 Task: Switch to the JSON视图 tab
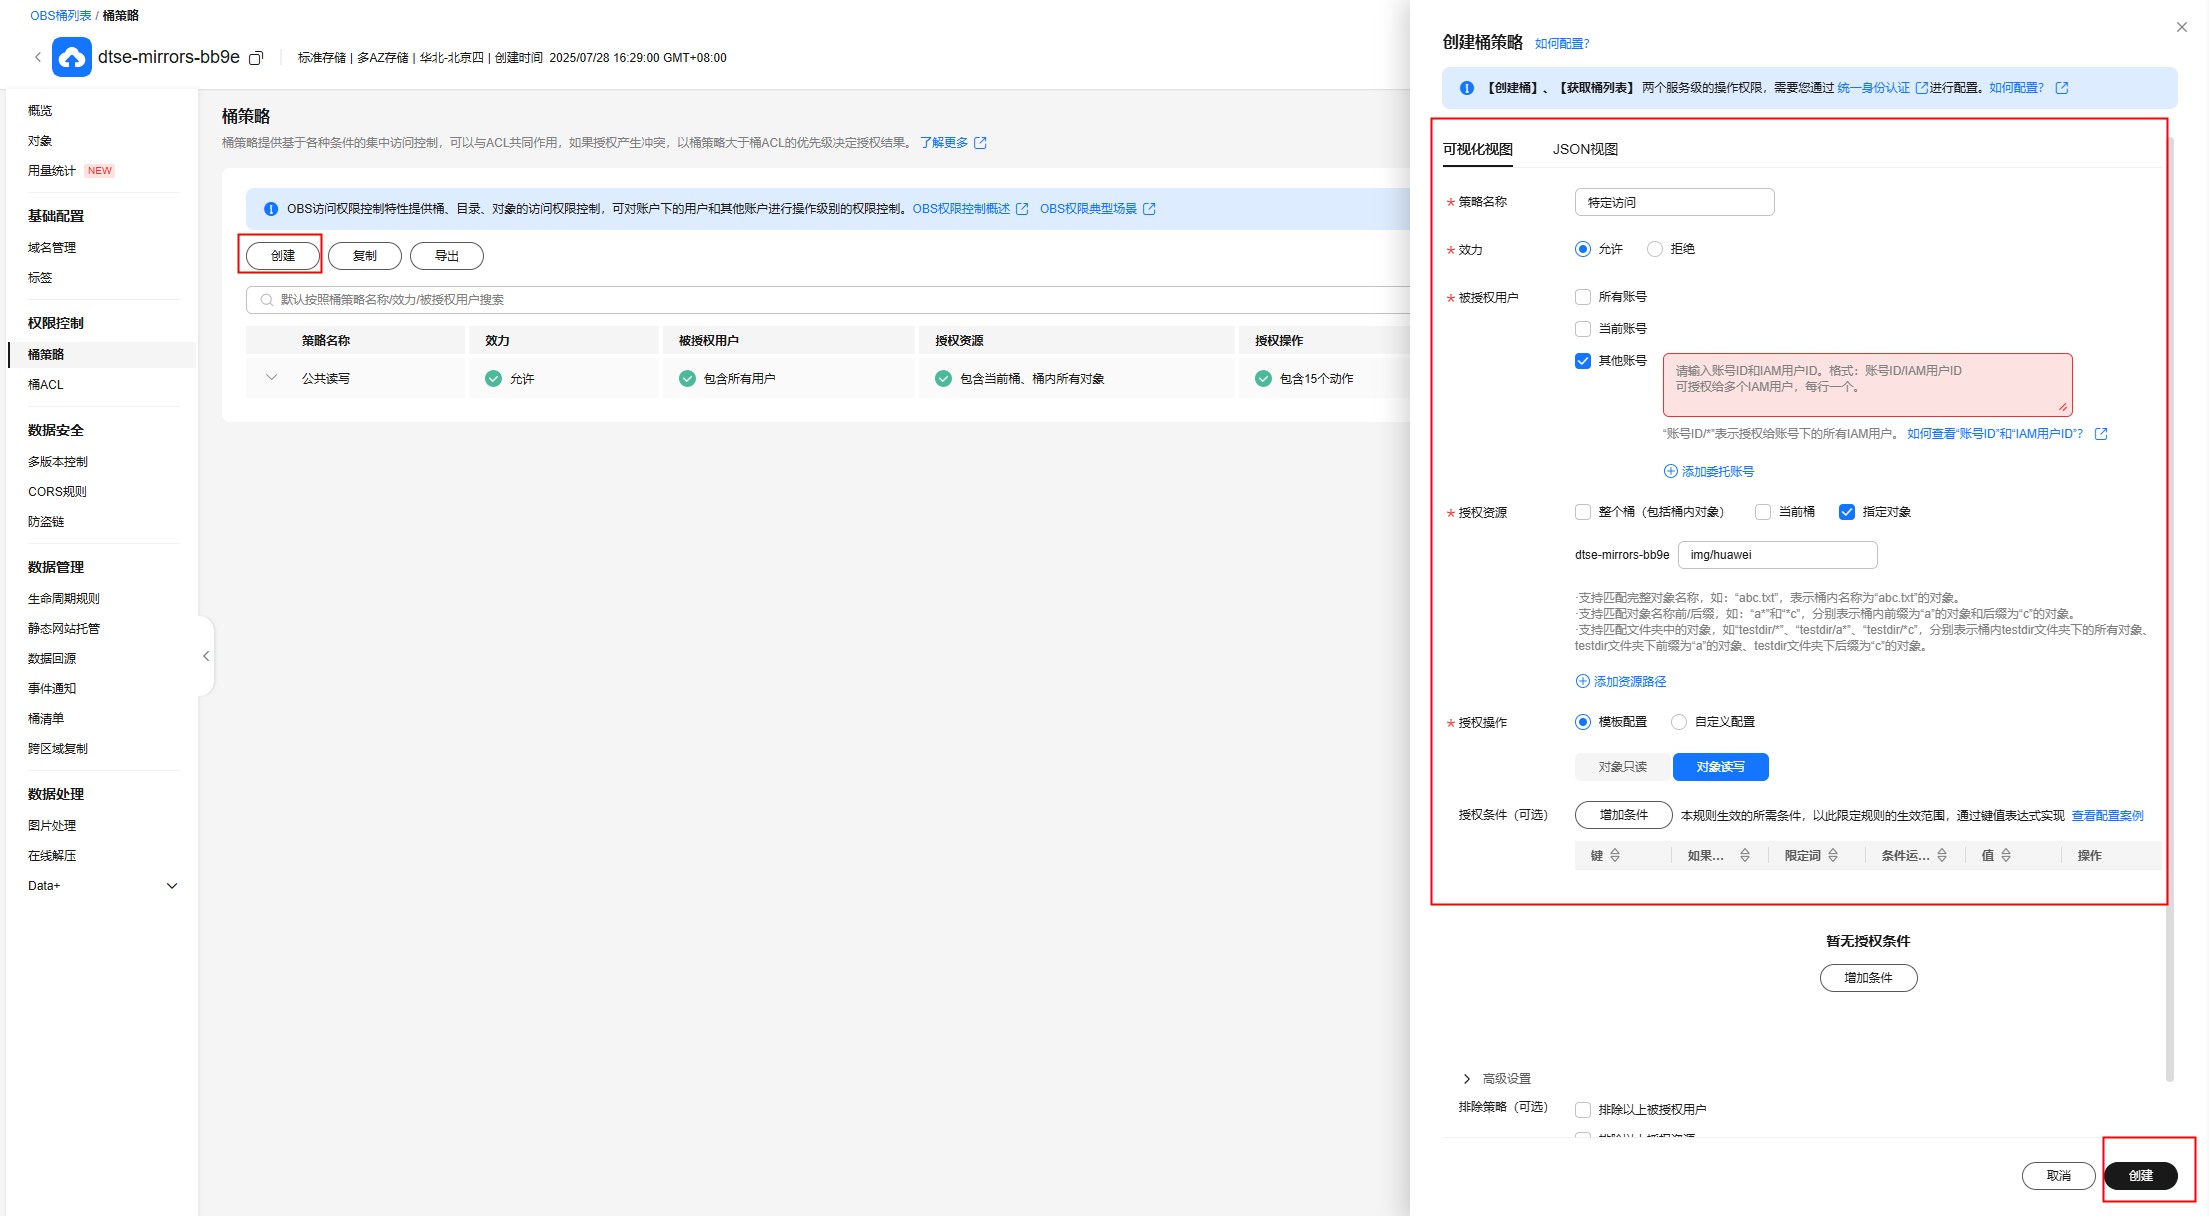click(x=1585, y=149)
